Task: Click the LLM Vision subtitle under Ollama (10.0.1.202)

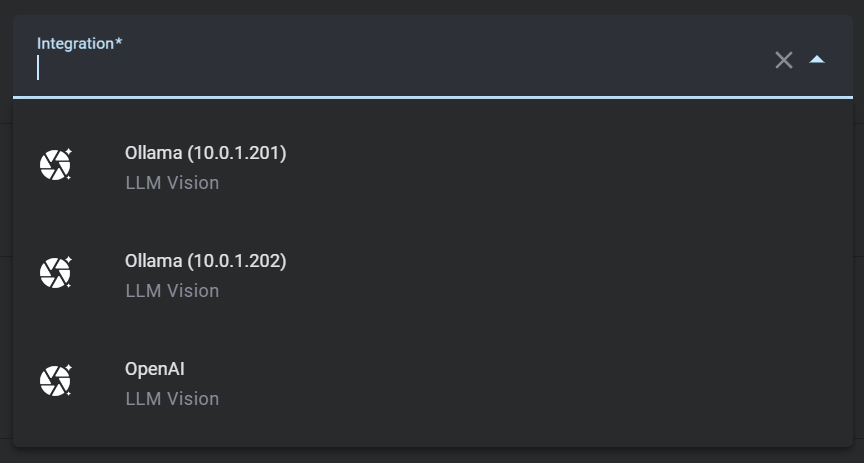Action: [172, 291]
